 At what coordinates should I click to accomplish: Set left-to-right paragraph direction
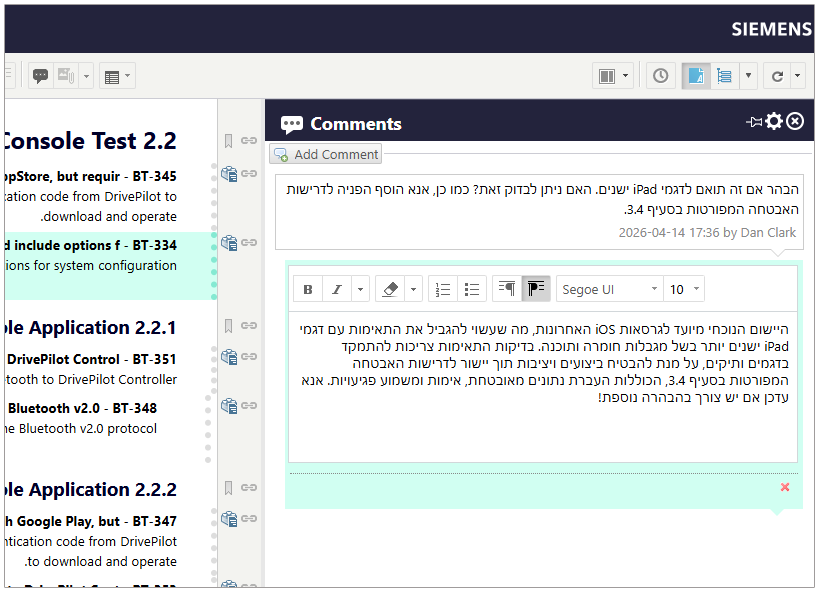tap(507, 289)
